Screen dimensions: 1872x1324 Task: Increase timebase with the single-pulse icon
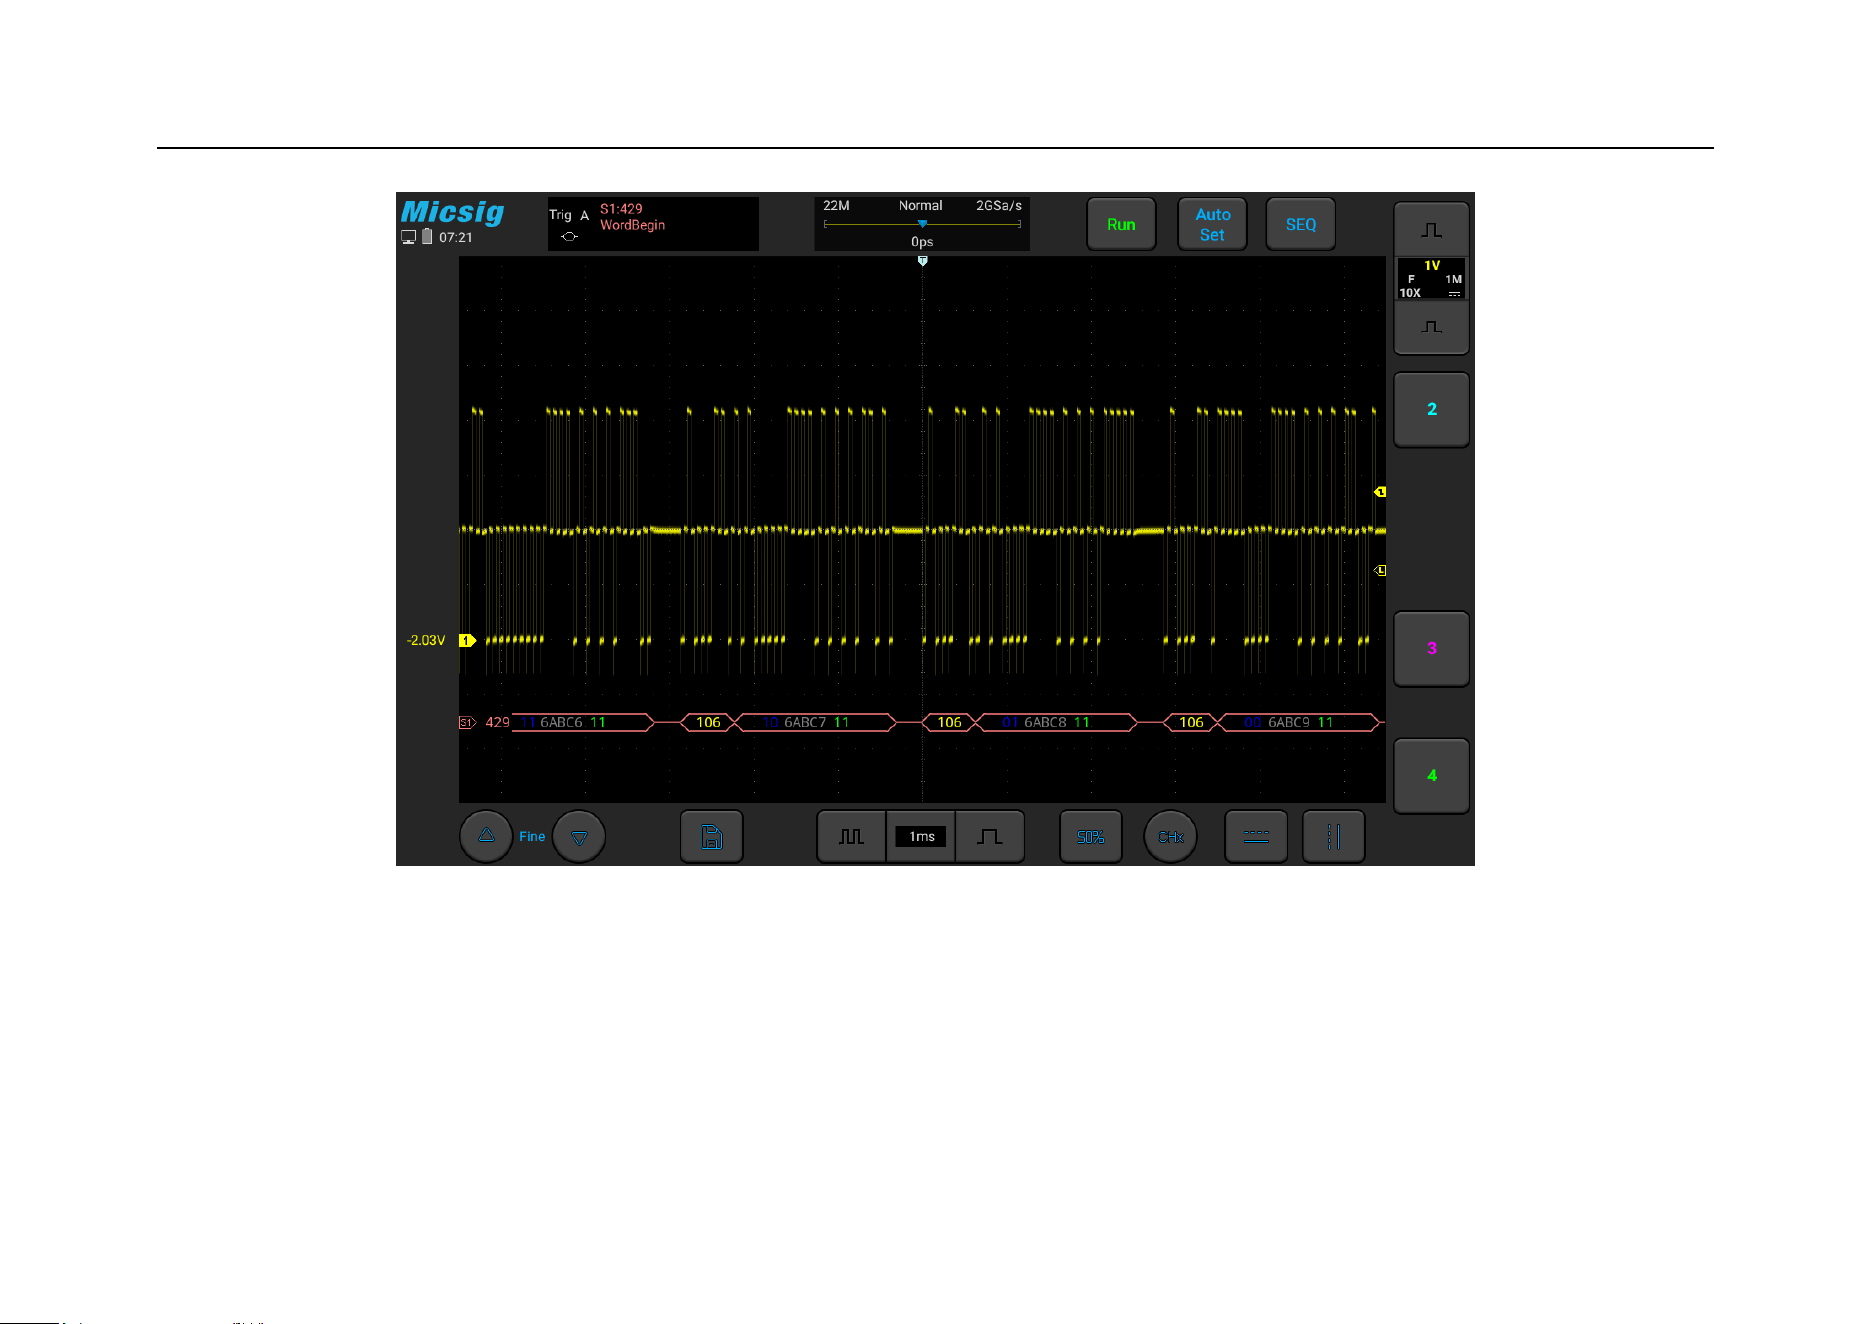click(x=989, y=836)
